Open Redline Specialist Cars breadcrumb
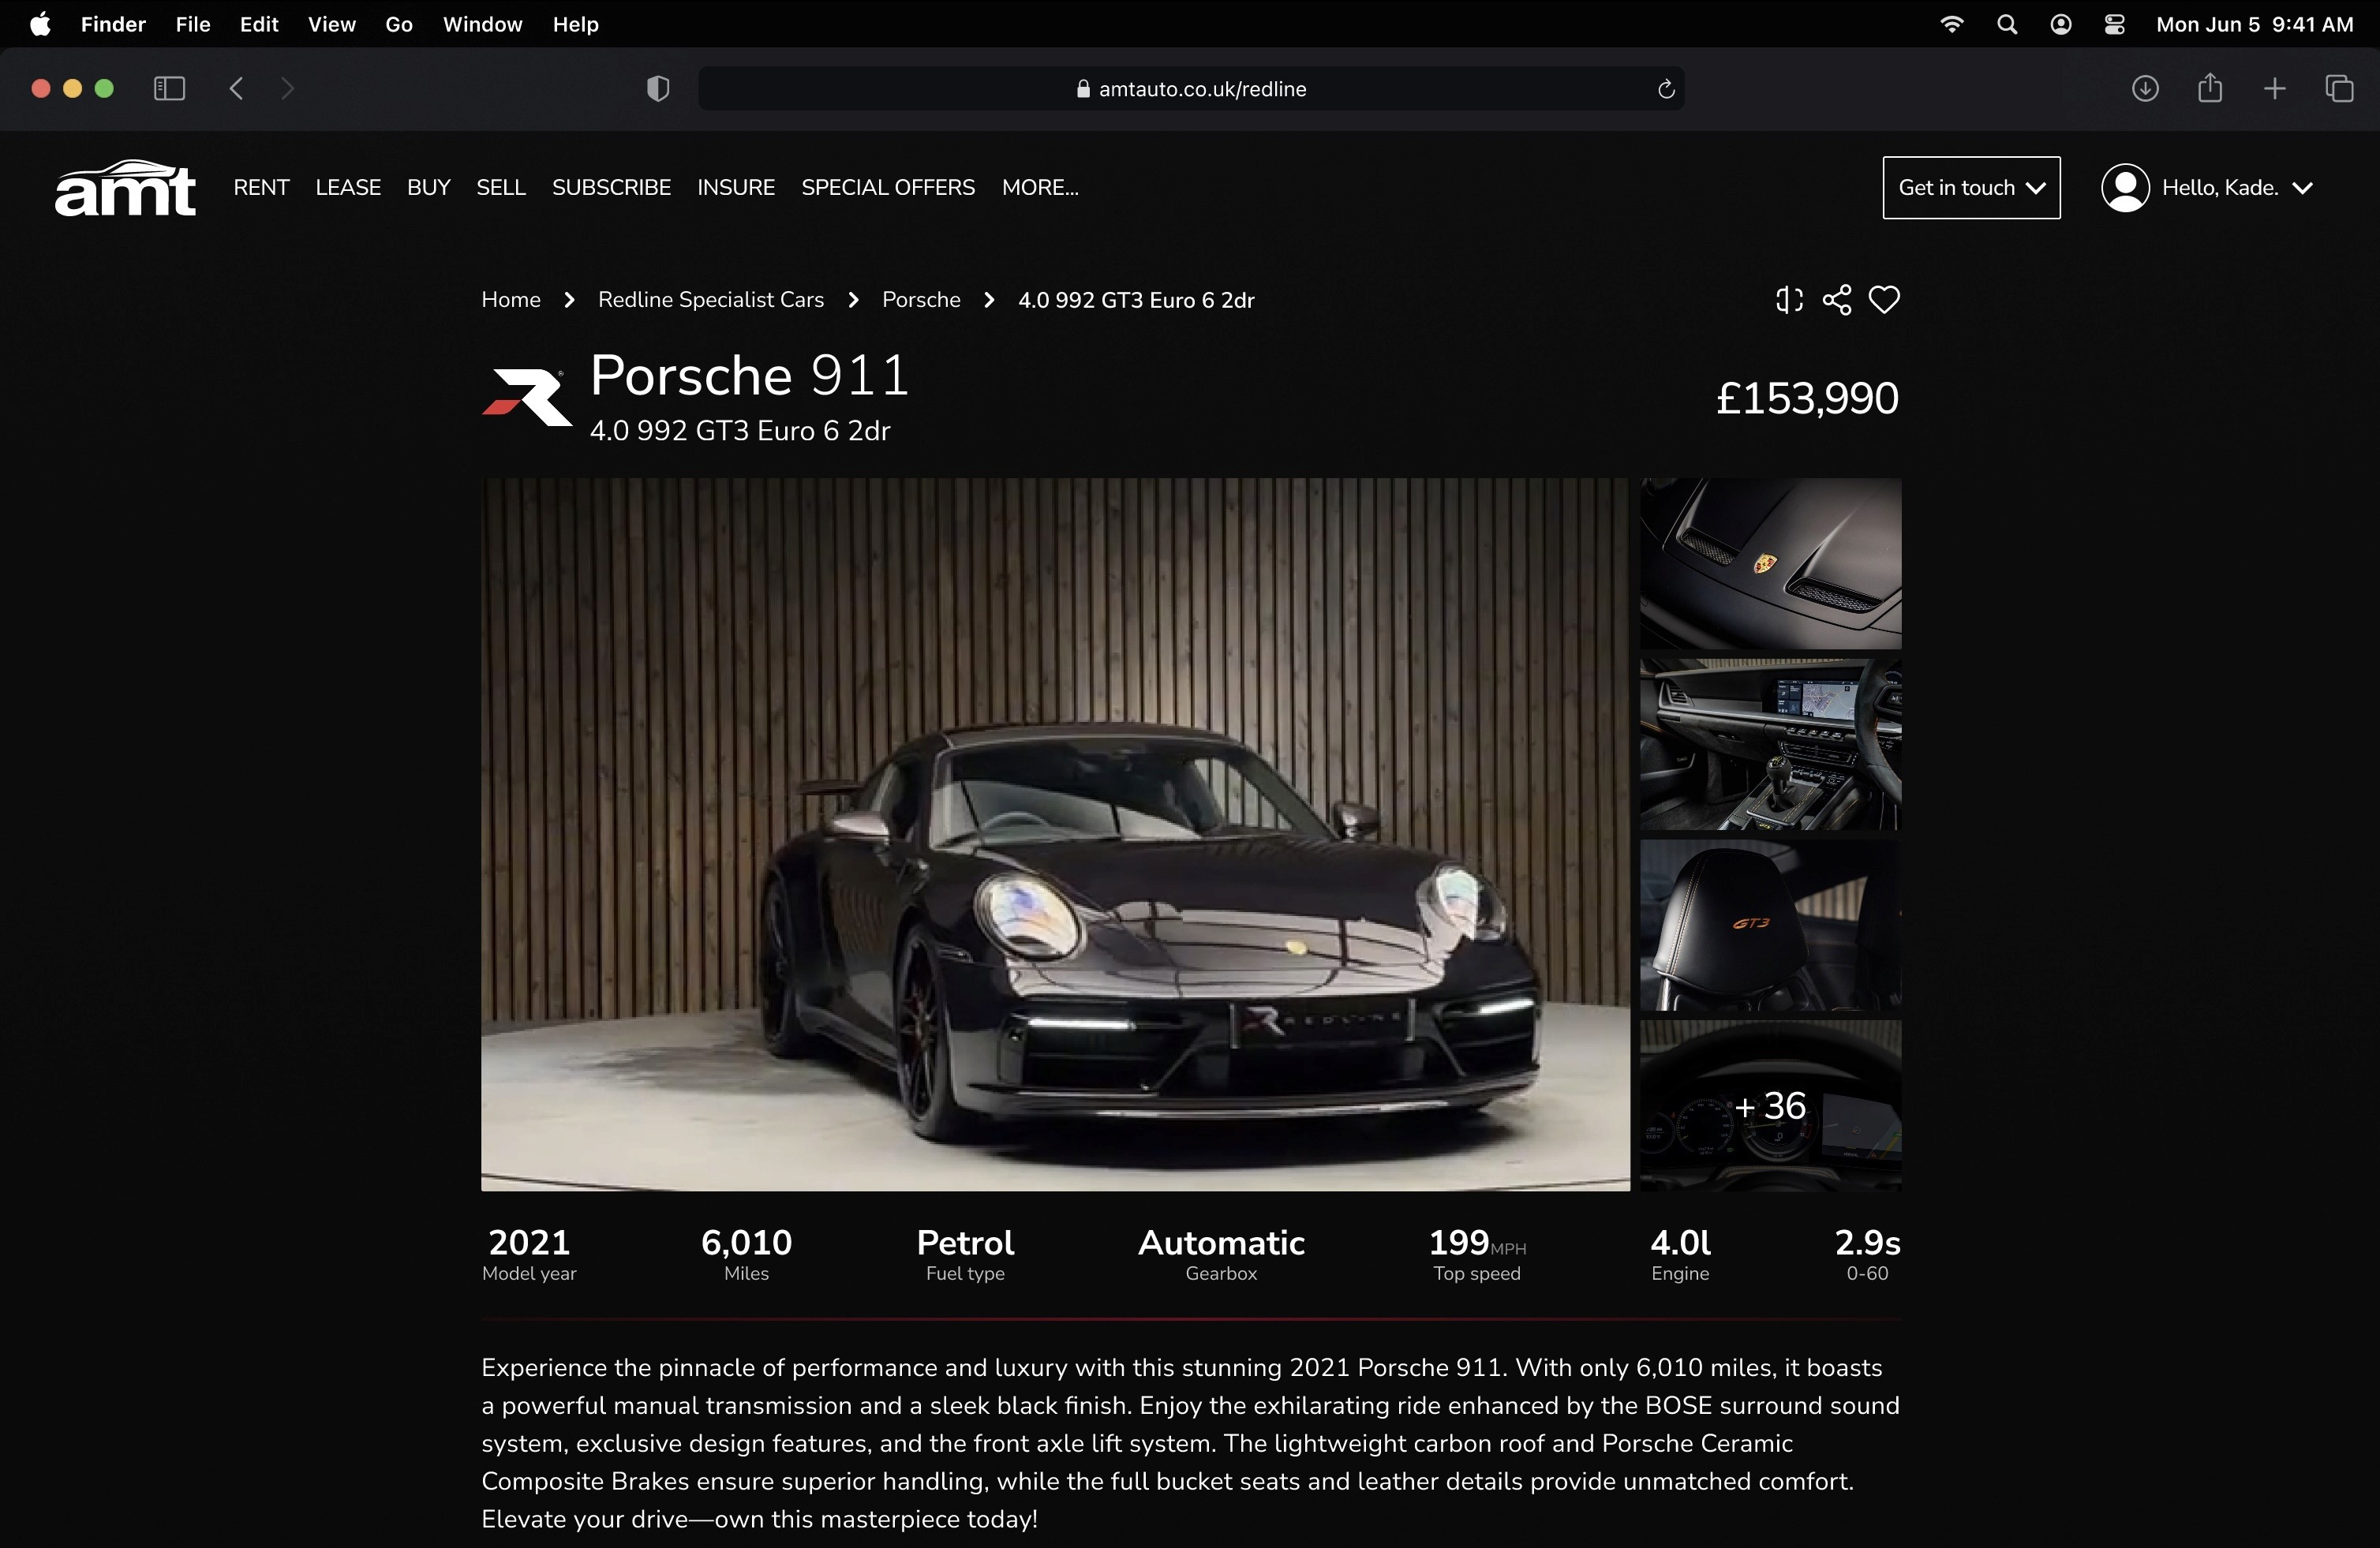Viewport: 2380px width, 1548px height. click(711, 300)
